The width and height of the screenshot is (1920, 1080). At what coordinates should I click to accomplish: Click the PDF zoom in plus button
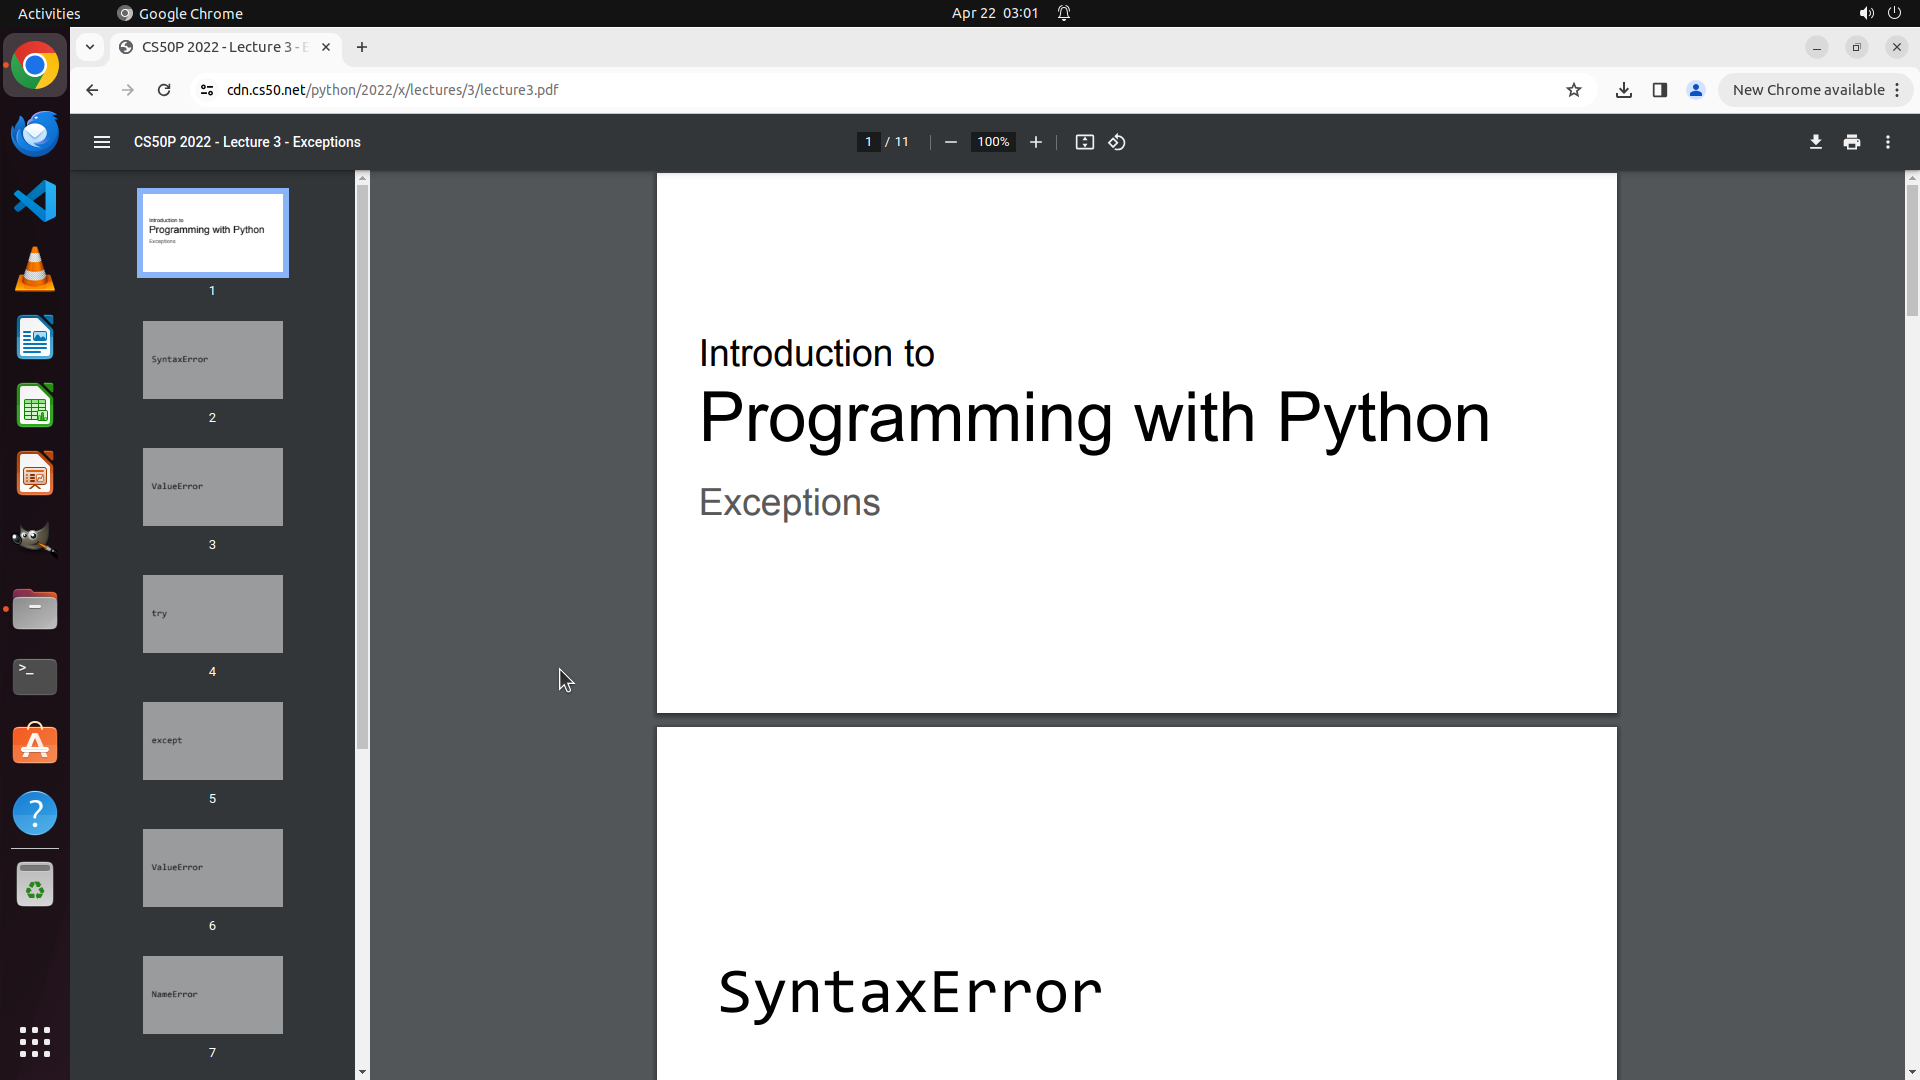(1036, 142)
